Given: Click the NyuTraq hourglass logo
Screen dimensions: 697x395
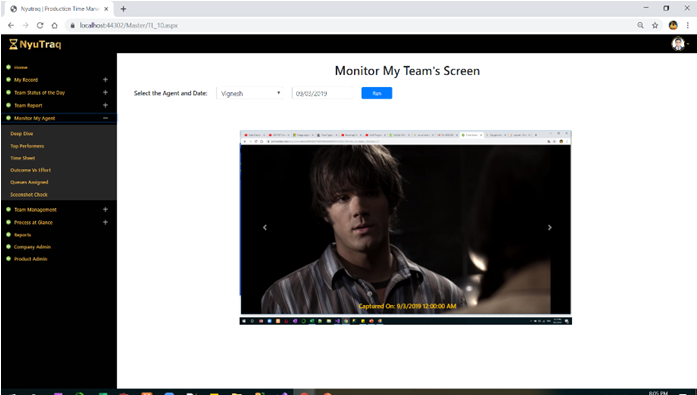Looking at the screenshot, I should pyautogui.click(x=13, y=44).
